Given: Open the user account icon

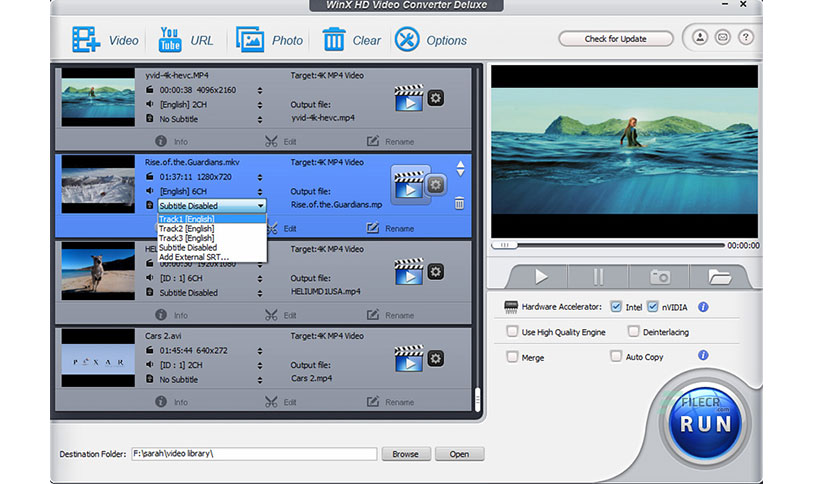Looking at the screenshot, I should [x=700, y=37].
